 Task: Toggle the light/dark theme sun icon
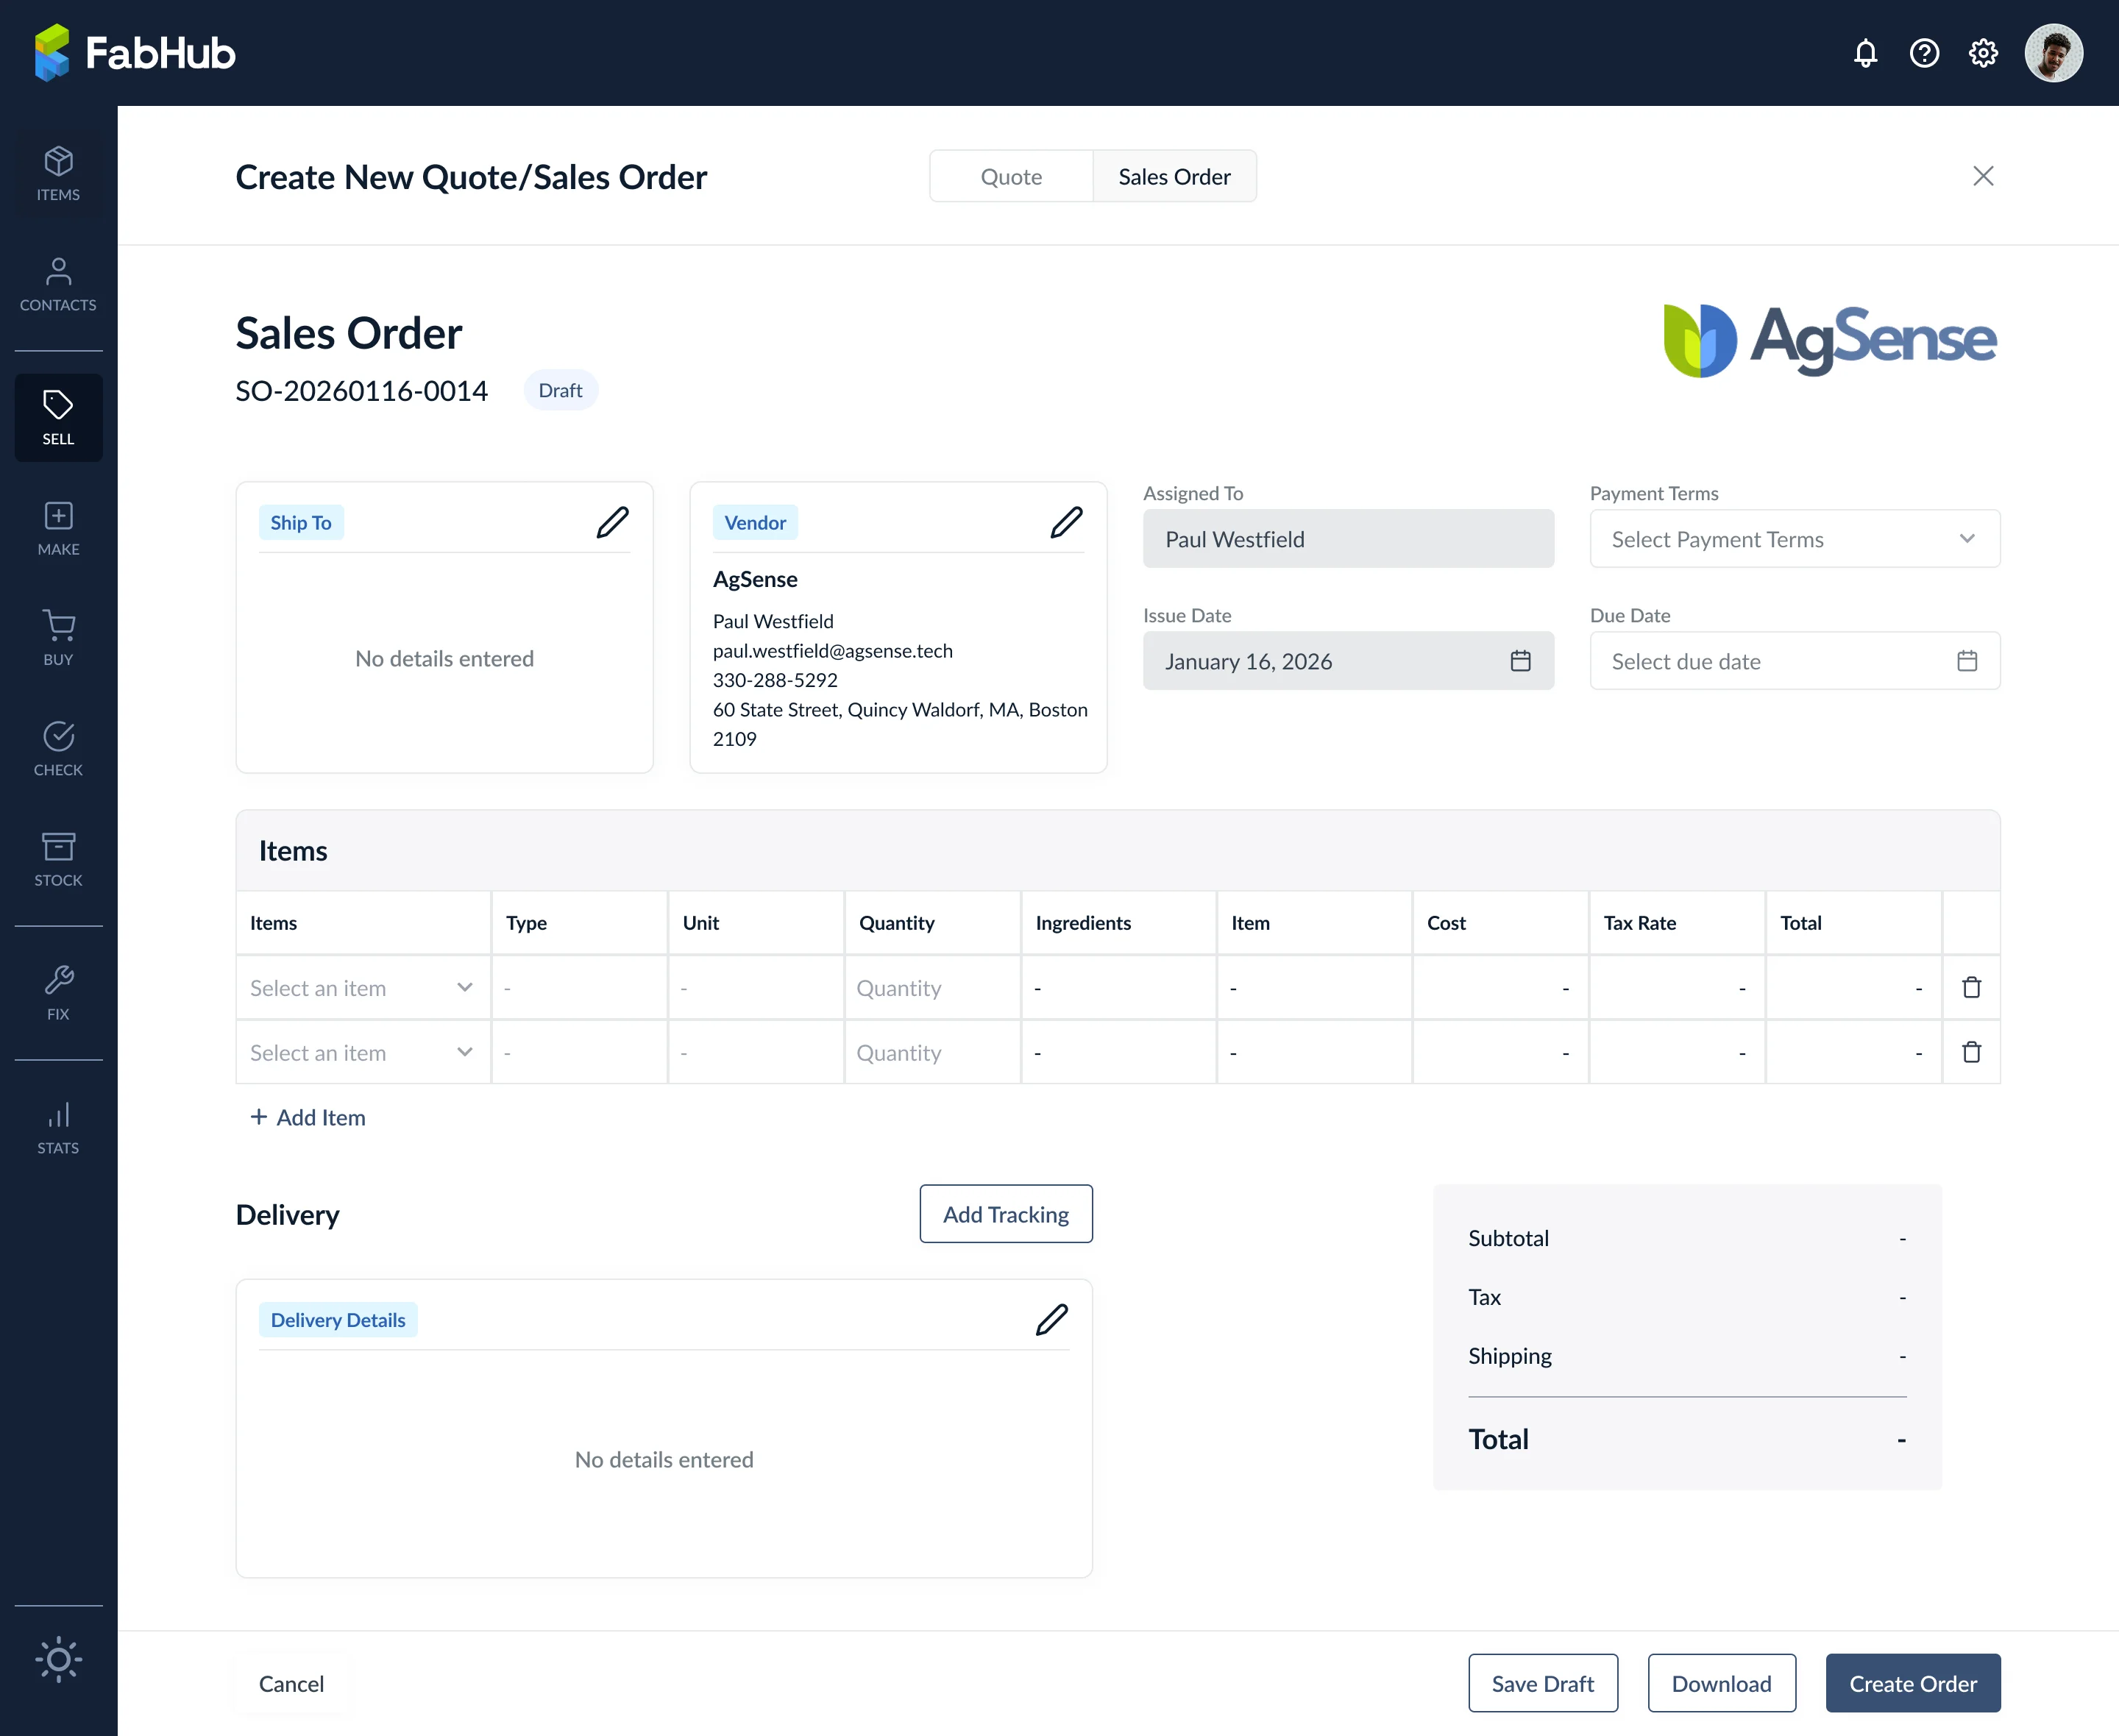(x=58, y=1660)
